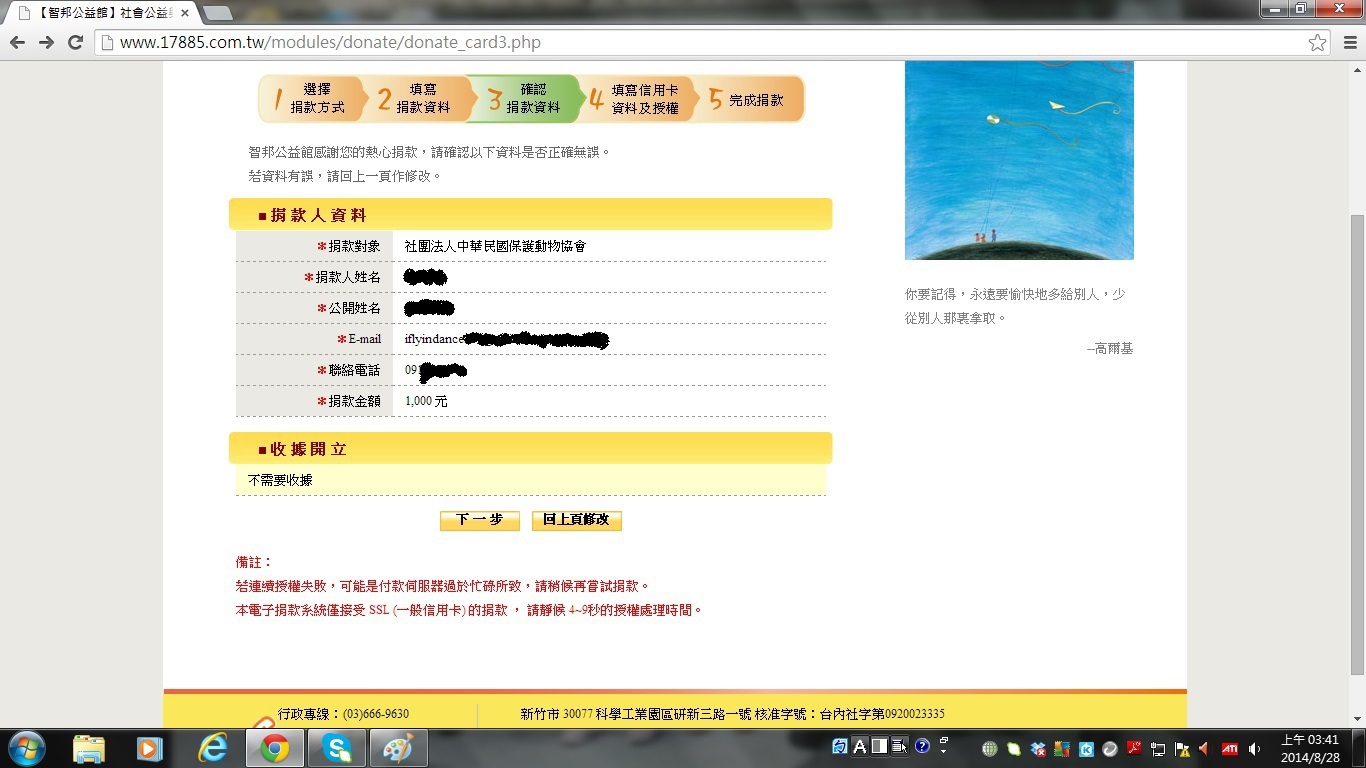Image resolution: width=1366 pixels, height=768 pixels.
Task: Open a new Chrome tab
Action: pyautogui.click(x=217, y=13)
